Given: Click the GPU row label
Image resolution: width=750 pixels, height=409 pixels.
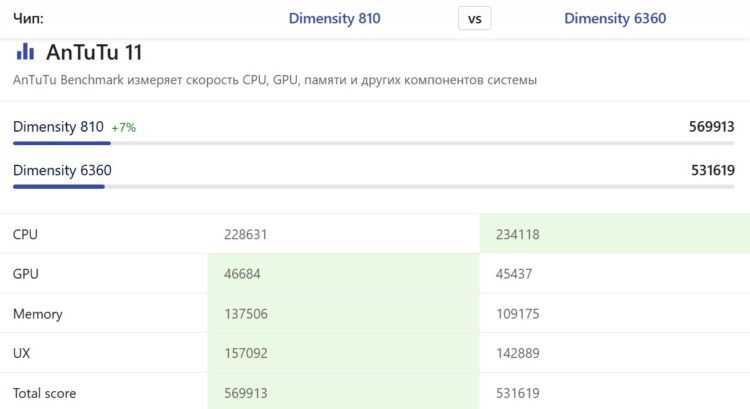Looking at the screenshot, I should pyautogui.click(x=26, y=274).
